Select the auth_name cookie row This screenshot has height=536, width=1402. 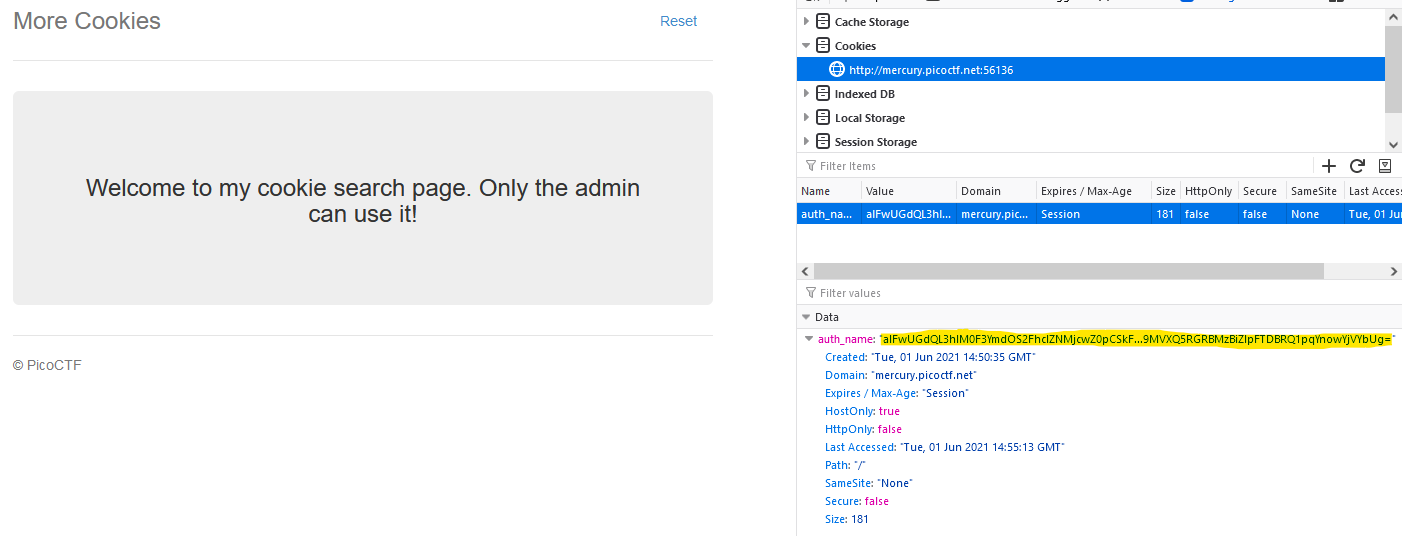click(x=1099, y=214)
